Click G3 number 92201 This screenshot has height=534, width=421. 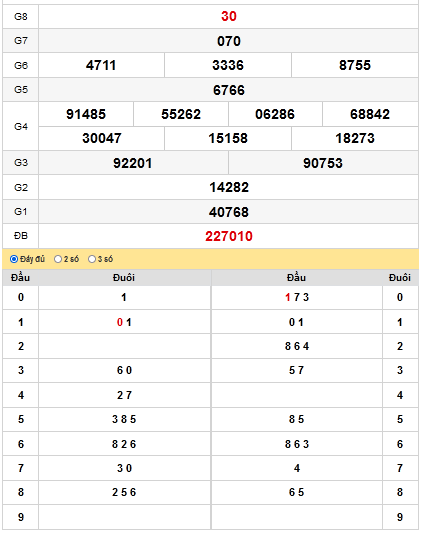(132, 163)
